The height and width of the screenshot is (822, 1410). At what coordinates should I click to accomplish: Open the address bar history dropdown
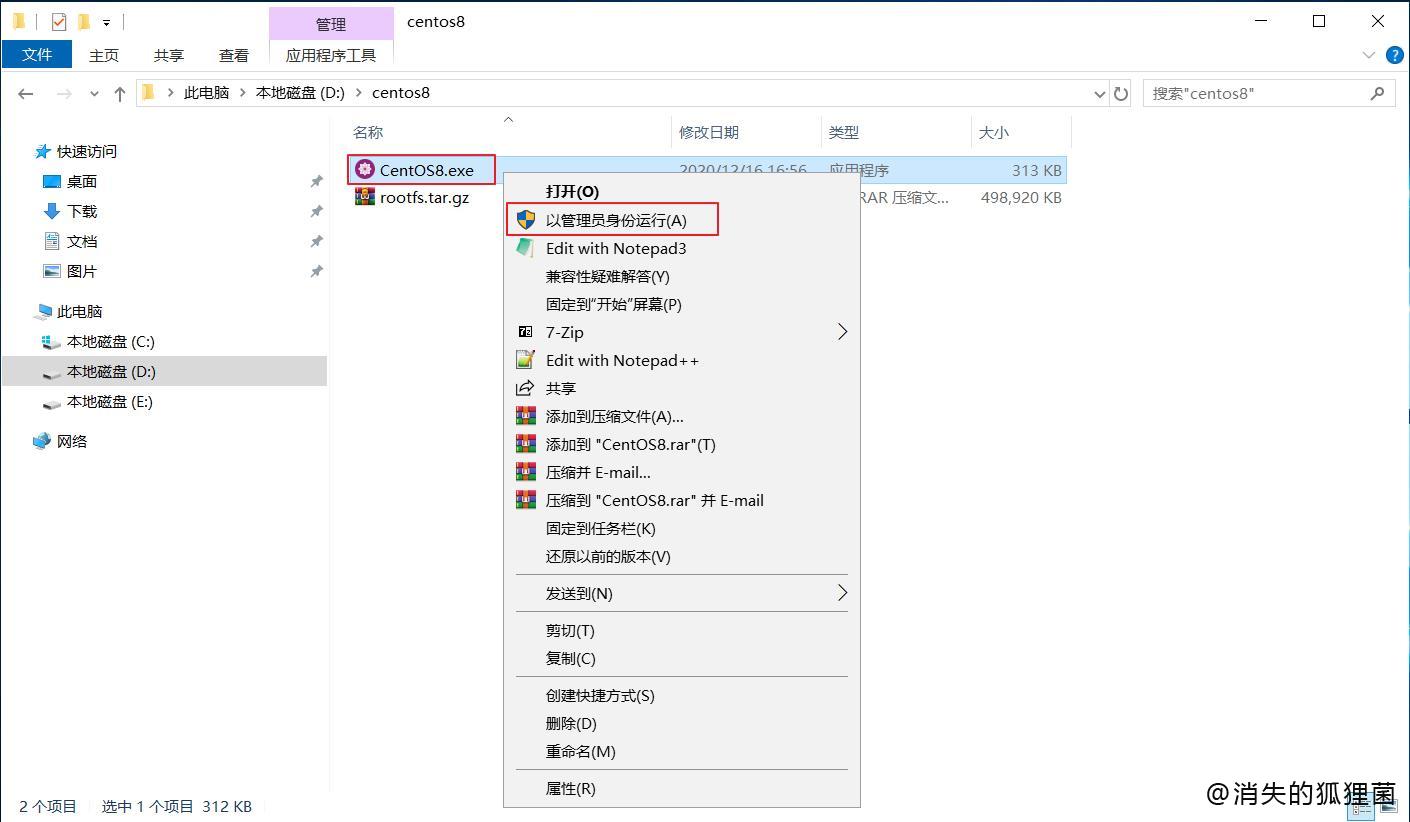(x=1100, y=93)
